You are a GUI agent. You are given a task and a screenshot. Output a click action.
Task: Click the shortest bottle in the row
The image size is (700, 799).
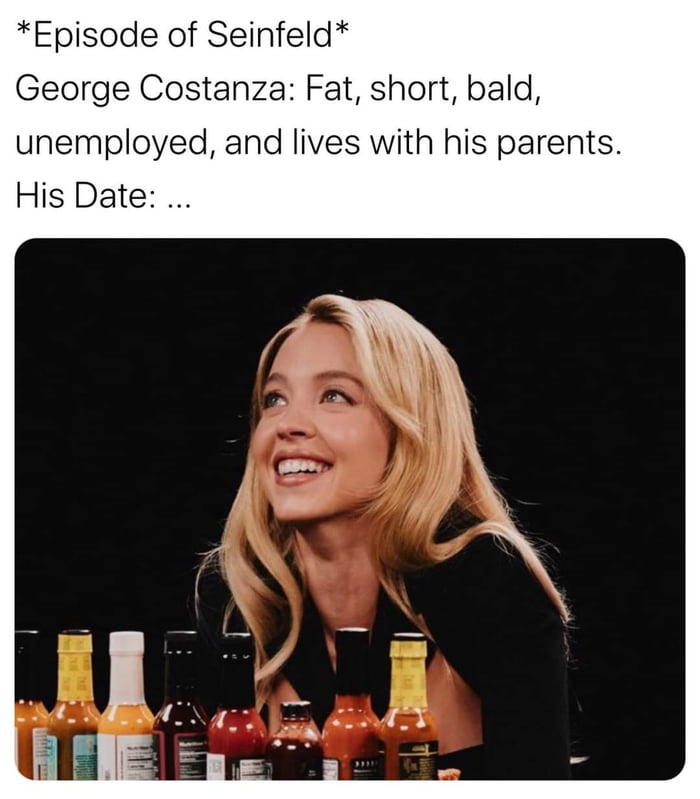coord(295,745)
